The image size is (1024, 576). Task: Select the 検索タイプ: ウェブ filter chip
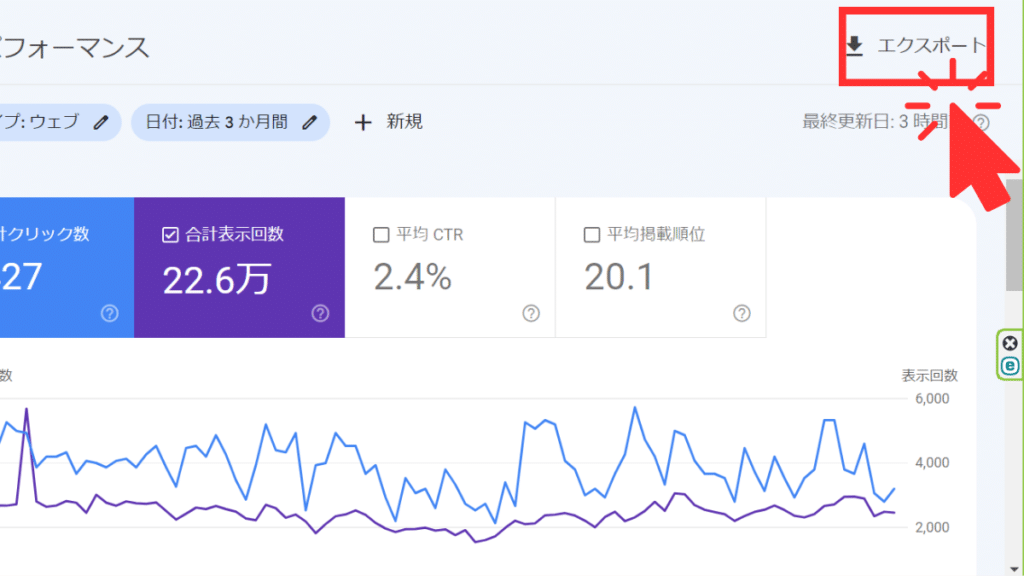coord(55,122)
